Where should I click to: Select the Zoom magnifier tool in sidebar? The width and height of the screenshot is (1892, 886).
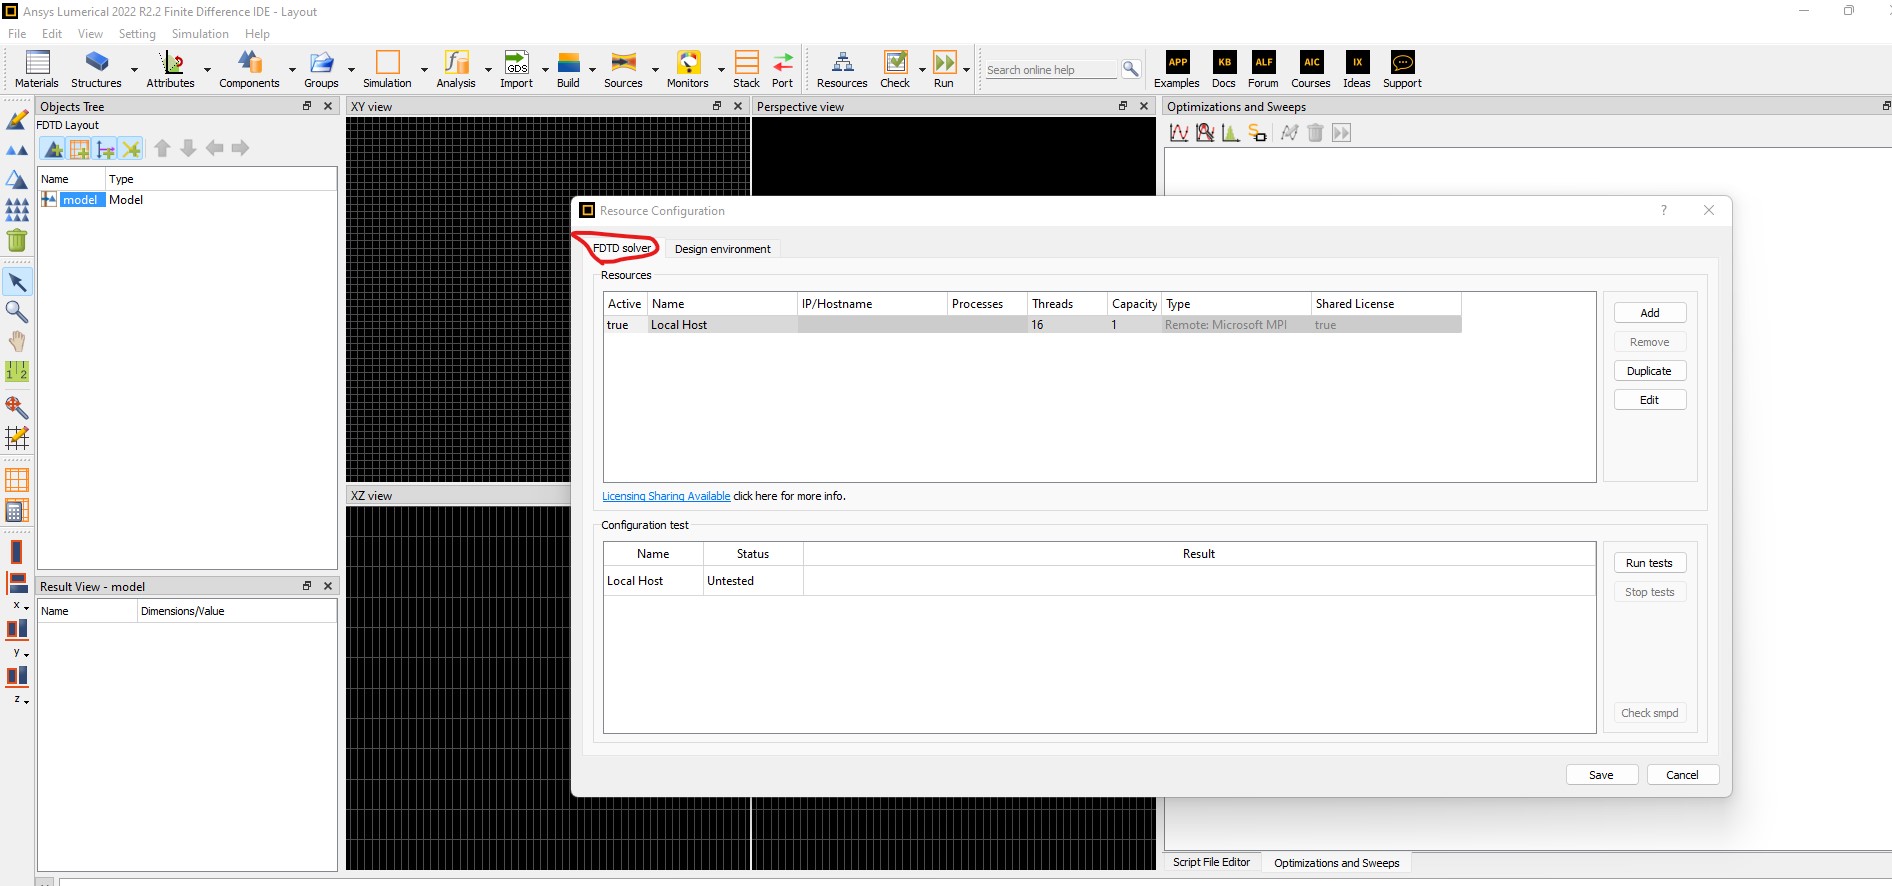pos(17,312)
